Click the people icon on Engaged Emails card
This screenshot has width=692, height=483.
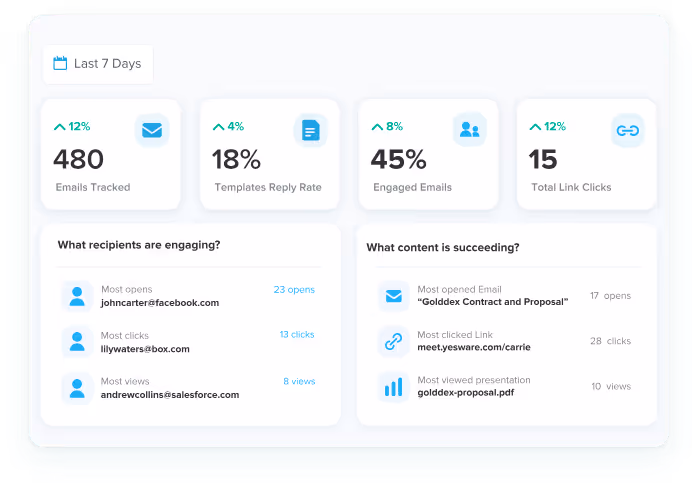[x=470, y=130]
